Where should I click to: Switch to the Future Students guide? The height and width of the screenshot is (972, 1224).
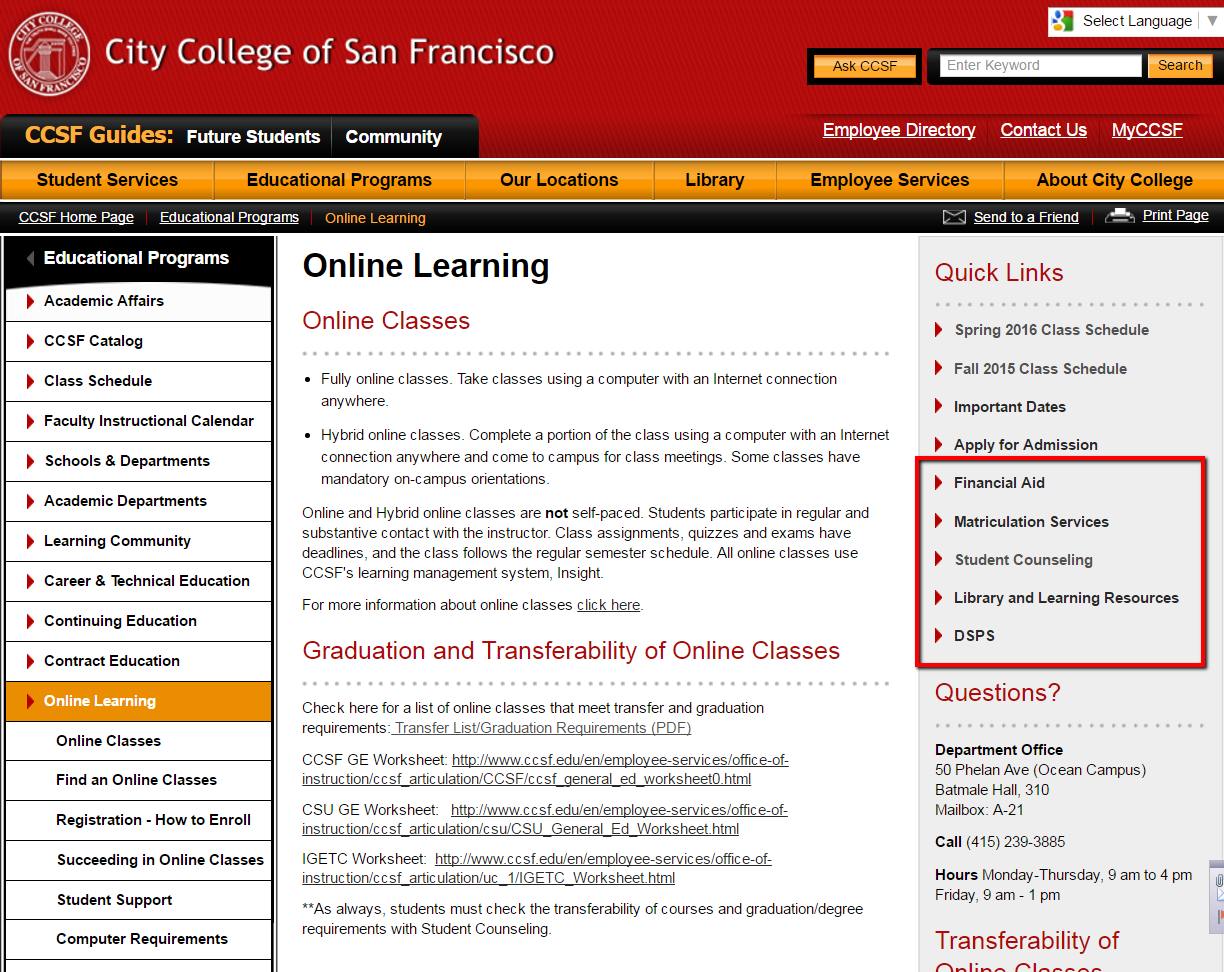[x=253, y=137]
